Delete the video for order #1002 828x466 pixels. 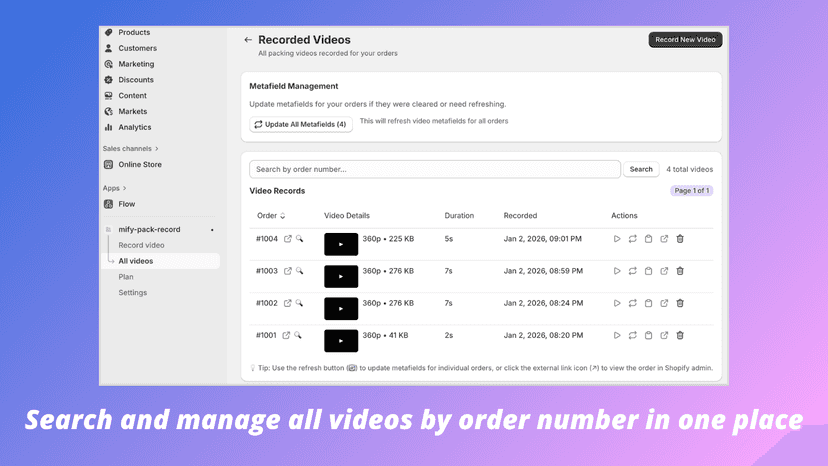tap(680, 303)
